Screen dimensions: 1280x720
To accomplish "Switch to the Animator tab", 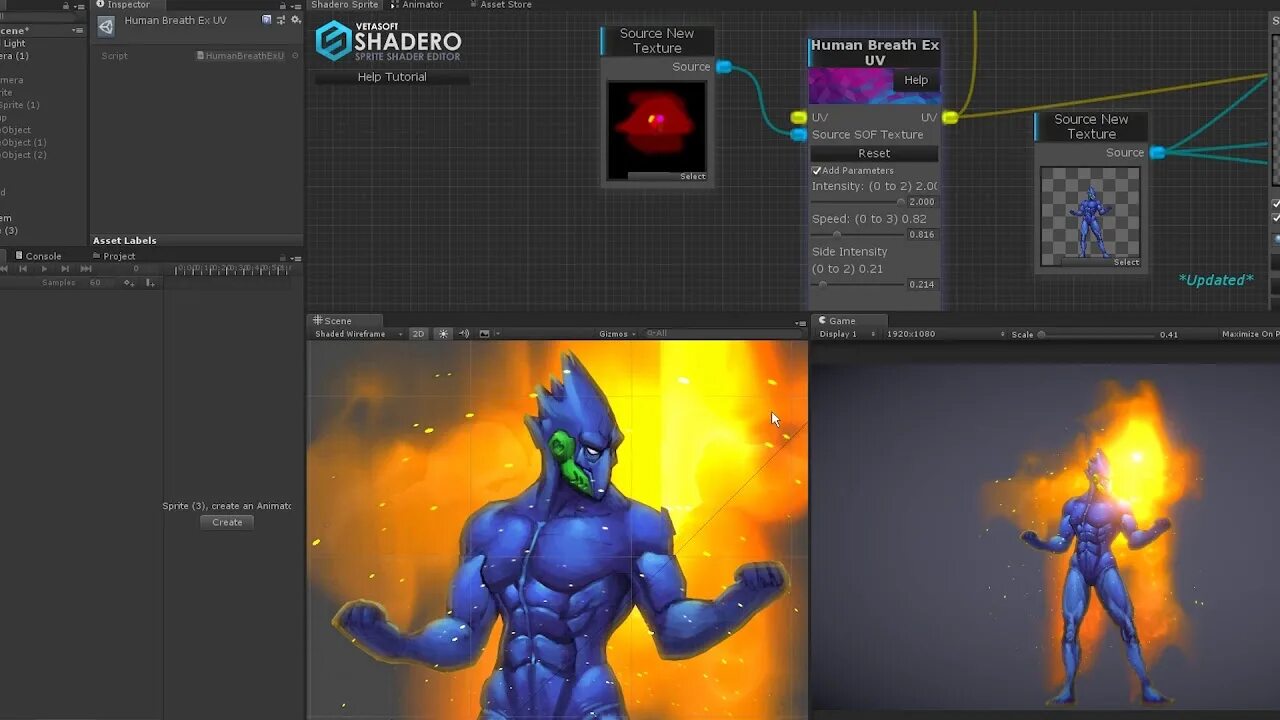I will click(417, 5).
